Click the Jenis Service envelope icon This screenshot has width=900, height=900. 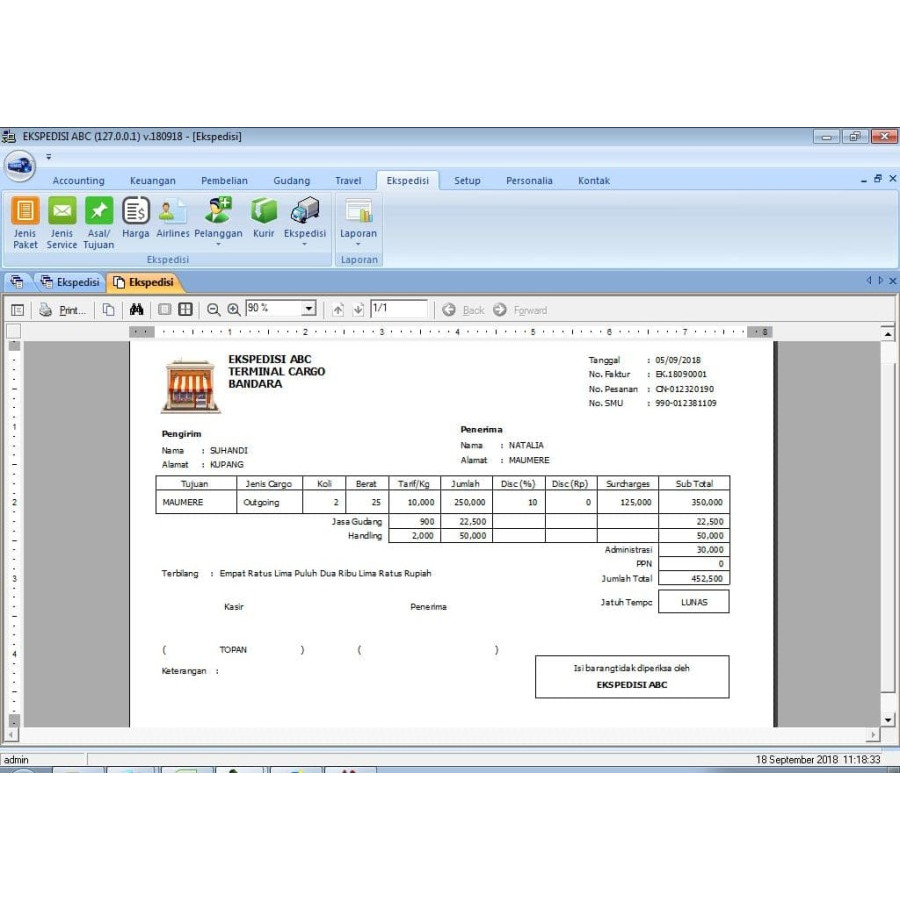pos(62,211)
